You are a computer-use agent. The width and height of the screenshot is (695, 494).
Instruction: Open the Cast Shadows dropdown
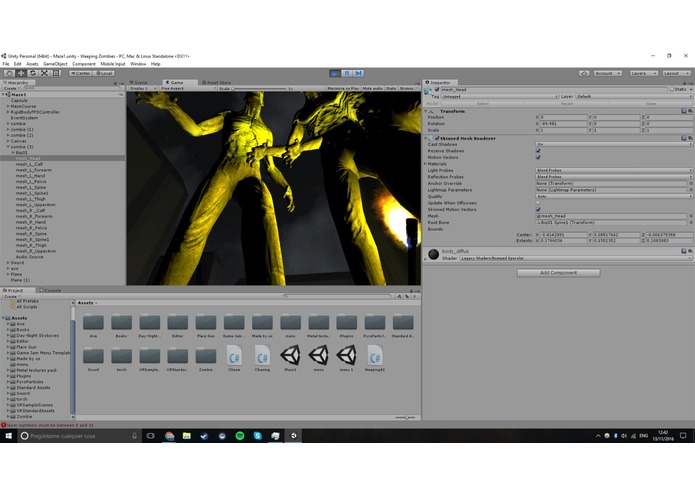[614, 144]
